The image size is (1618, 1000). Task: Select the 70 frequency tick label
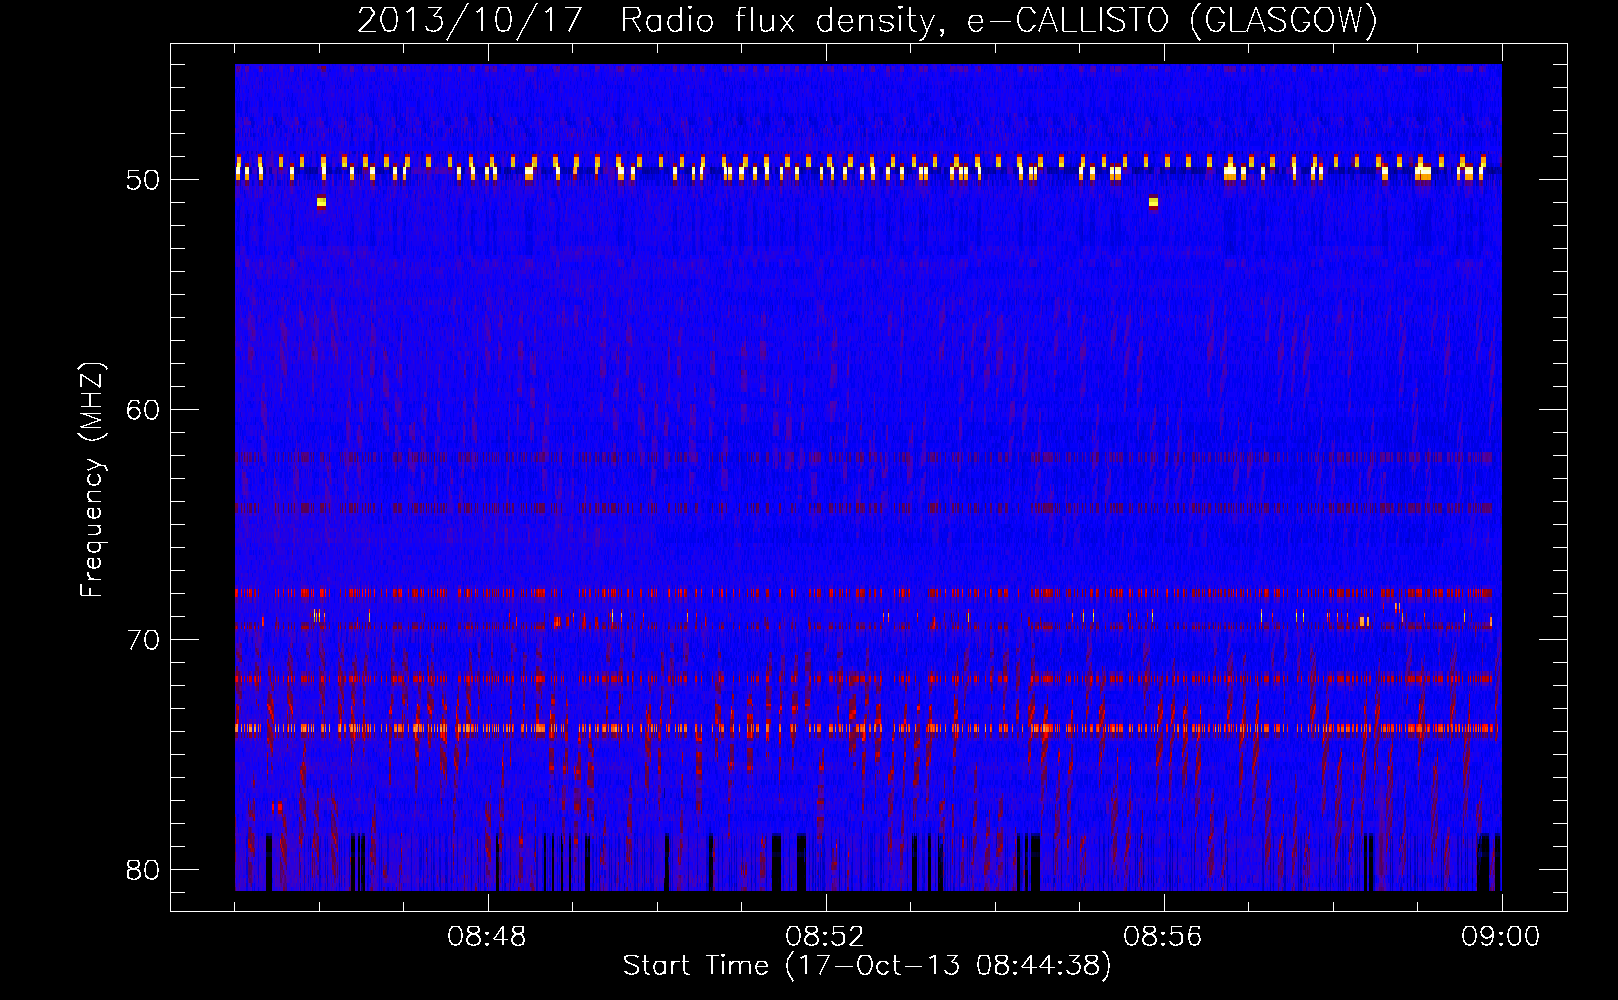(x=143, y=640)
